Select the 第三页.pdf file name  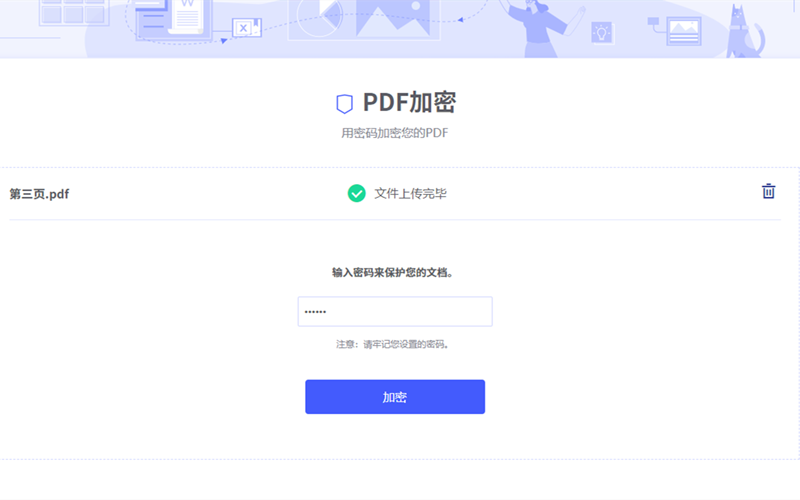coord(39,194)
